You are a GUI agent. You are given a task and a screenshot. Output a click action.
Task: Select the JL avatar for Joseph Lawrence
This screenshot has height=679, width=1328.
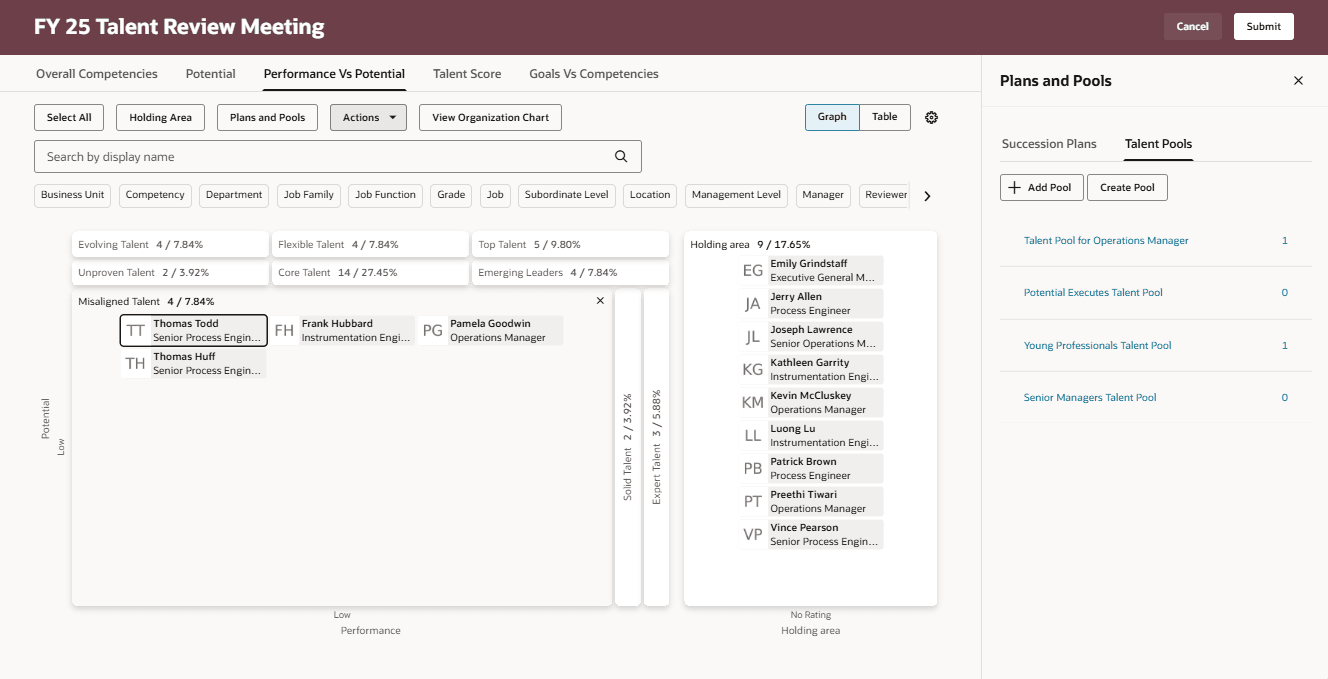[753, 336]
